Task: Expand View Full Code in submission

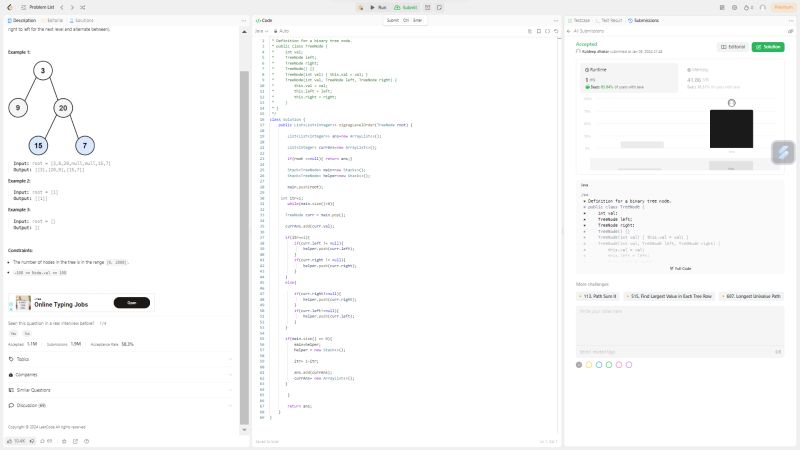Action: point(680,268)
